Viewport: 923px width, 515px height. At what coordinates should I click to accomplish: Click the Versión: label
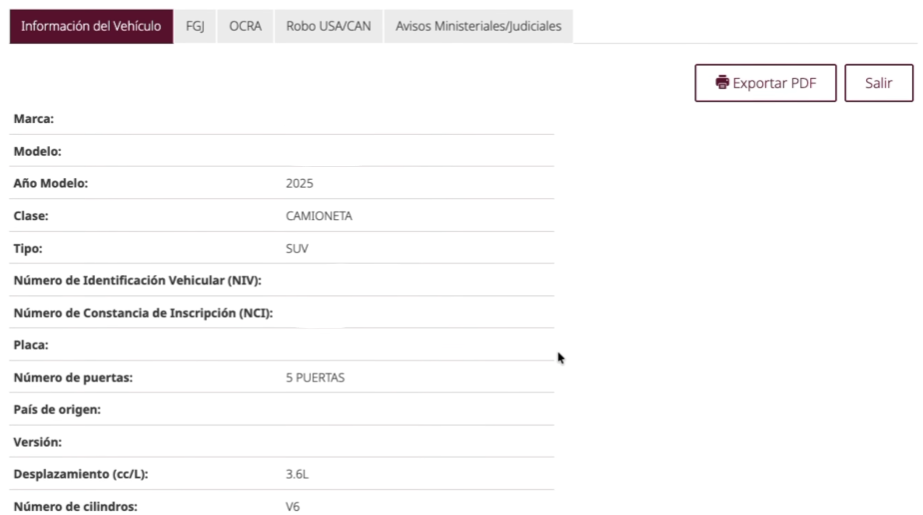[x=38, y=442]
